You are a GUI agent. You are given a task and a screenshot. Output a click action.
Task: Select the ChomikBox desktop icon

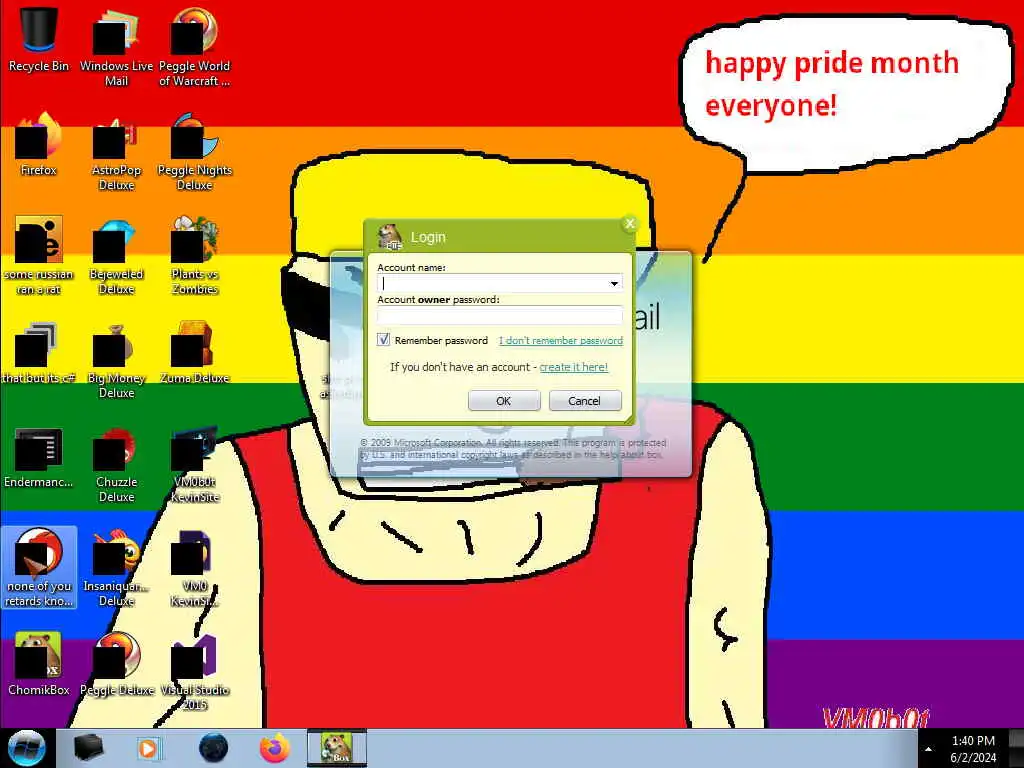tap(39, 664)
